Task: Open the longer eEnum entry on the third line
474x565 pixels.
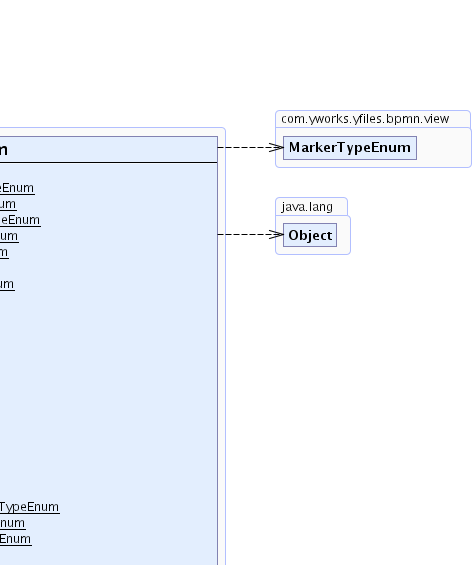Action: 20,220
